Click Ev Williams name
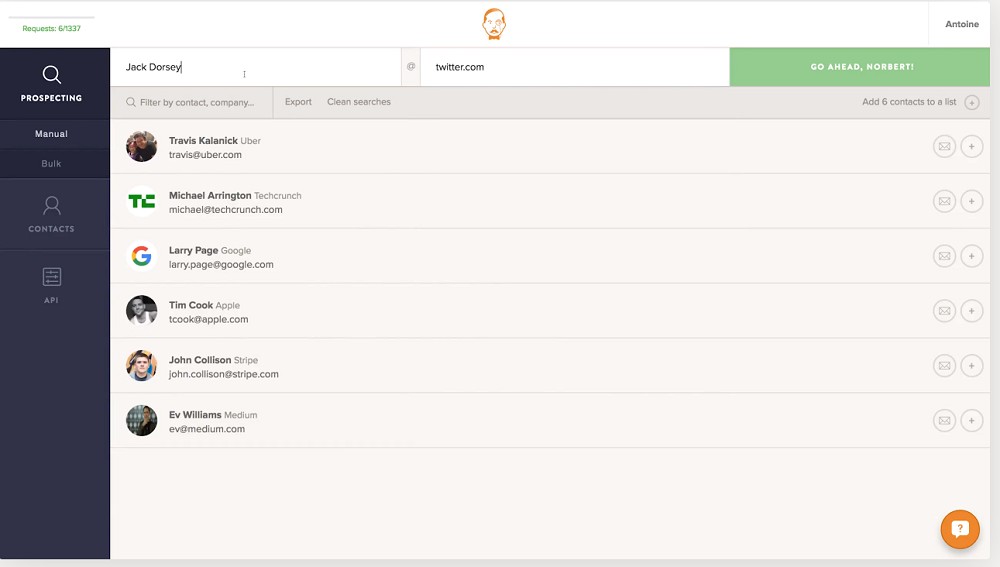This screenshot has width=1000, height=567. [x=195, y=415]
